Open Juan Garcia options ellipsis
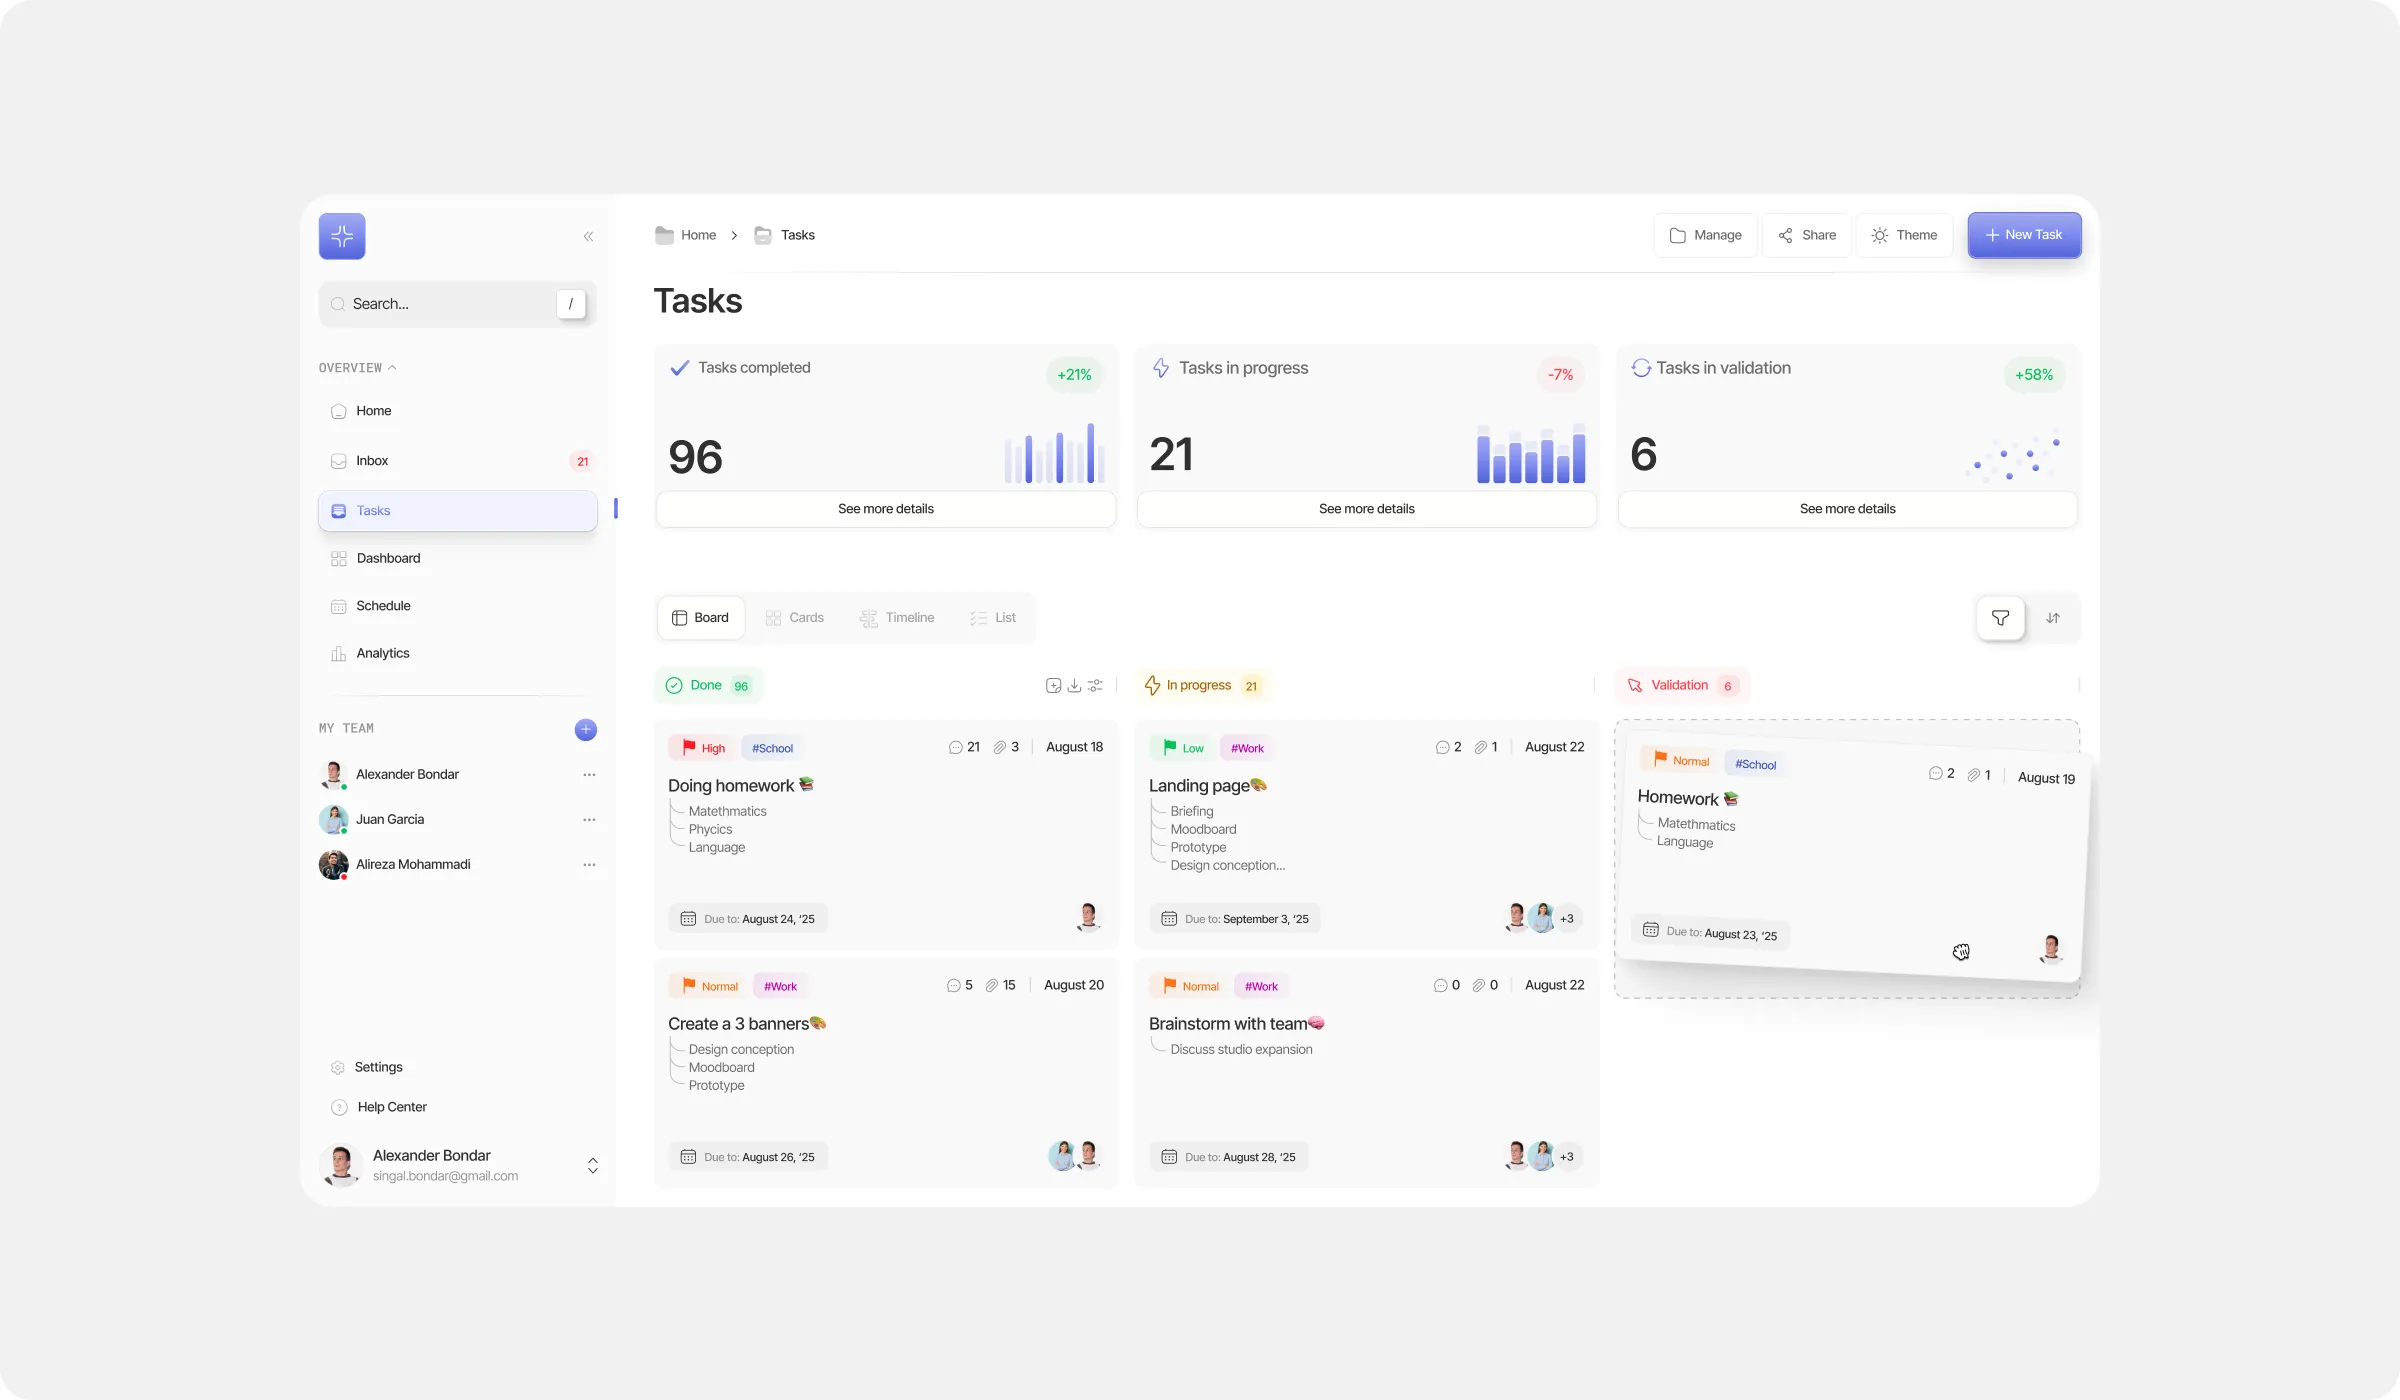2400x1400 pixels. [x=589, y=820]
